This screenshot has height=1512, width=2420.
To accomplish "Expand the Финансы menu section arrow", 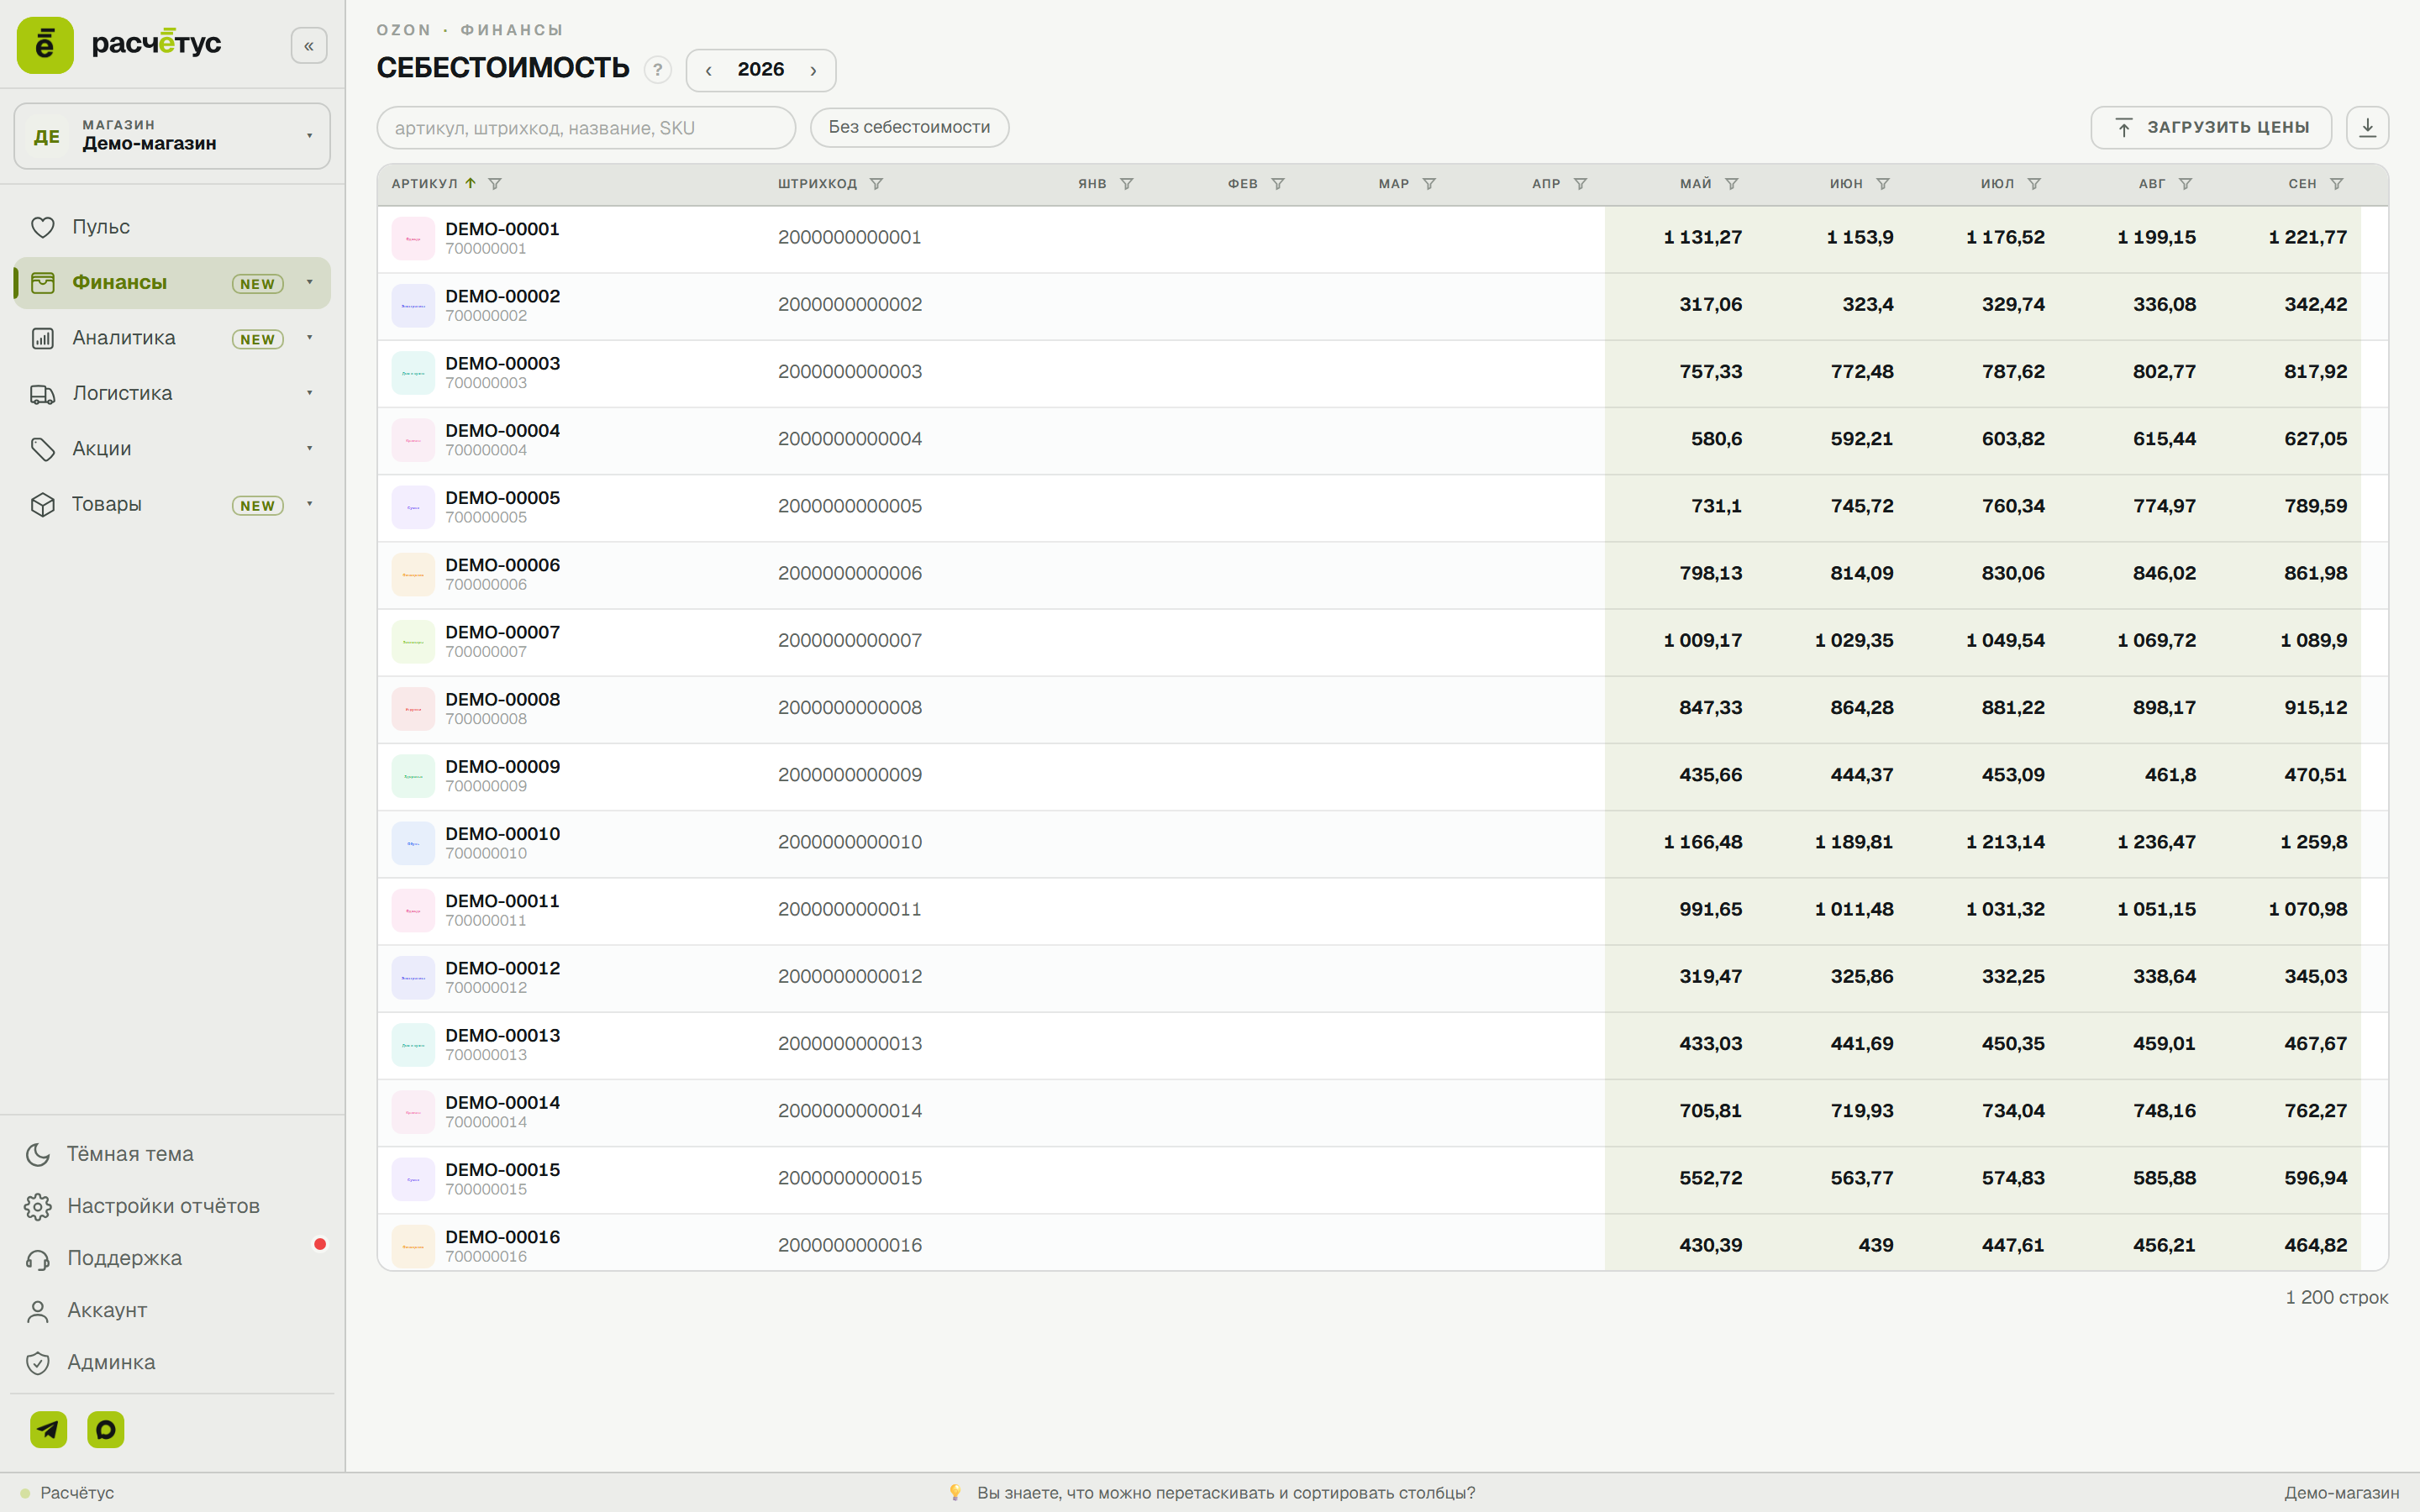I will click(x=310, y=282).
